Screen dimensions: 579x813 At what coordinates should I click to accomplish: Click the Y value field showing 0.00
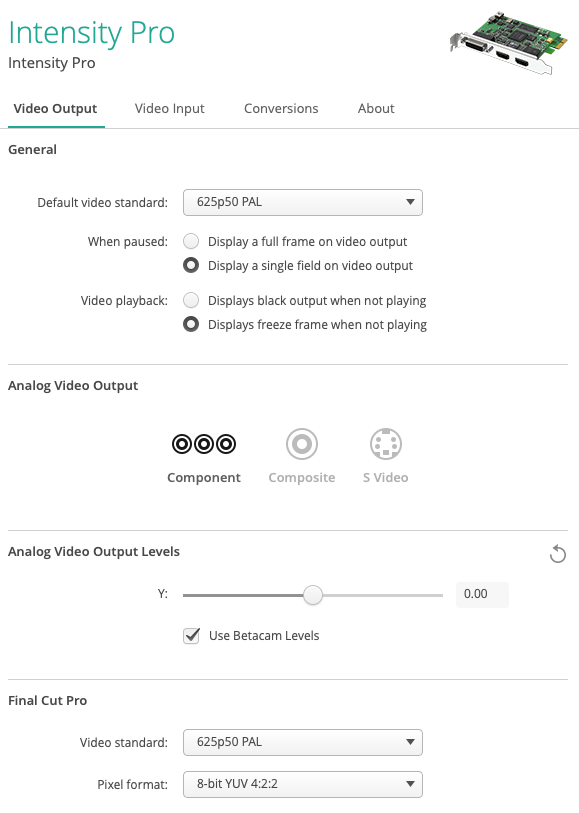point(482,594)
